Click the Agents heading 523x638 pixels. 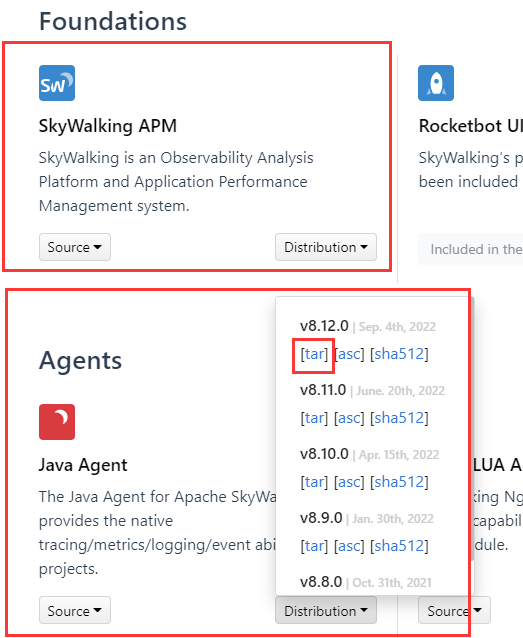pos(81,361)
